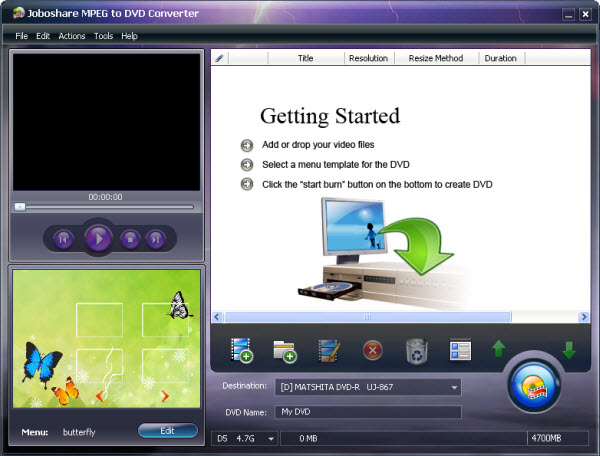600x456 pixels.
Task: Open the Actions menu
Action: (x=72, y=36)
